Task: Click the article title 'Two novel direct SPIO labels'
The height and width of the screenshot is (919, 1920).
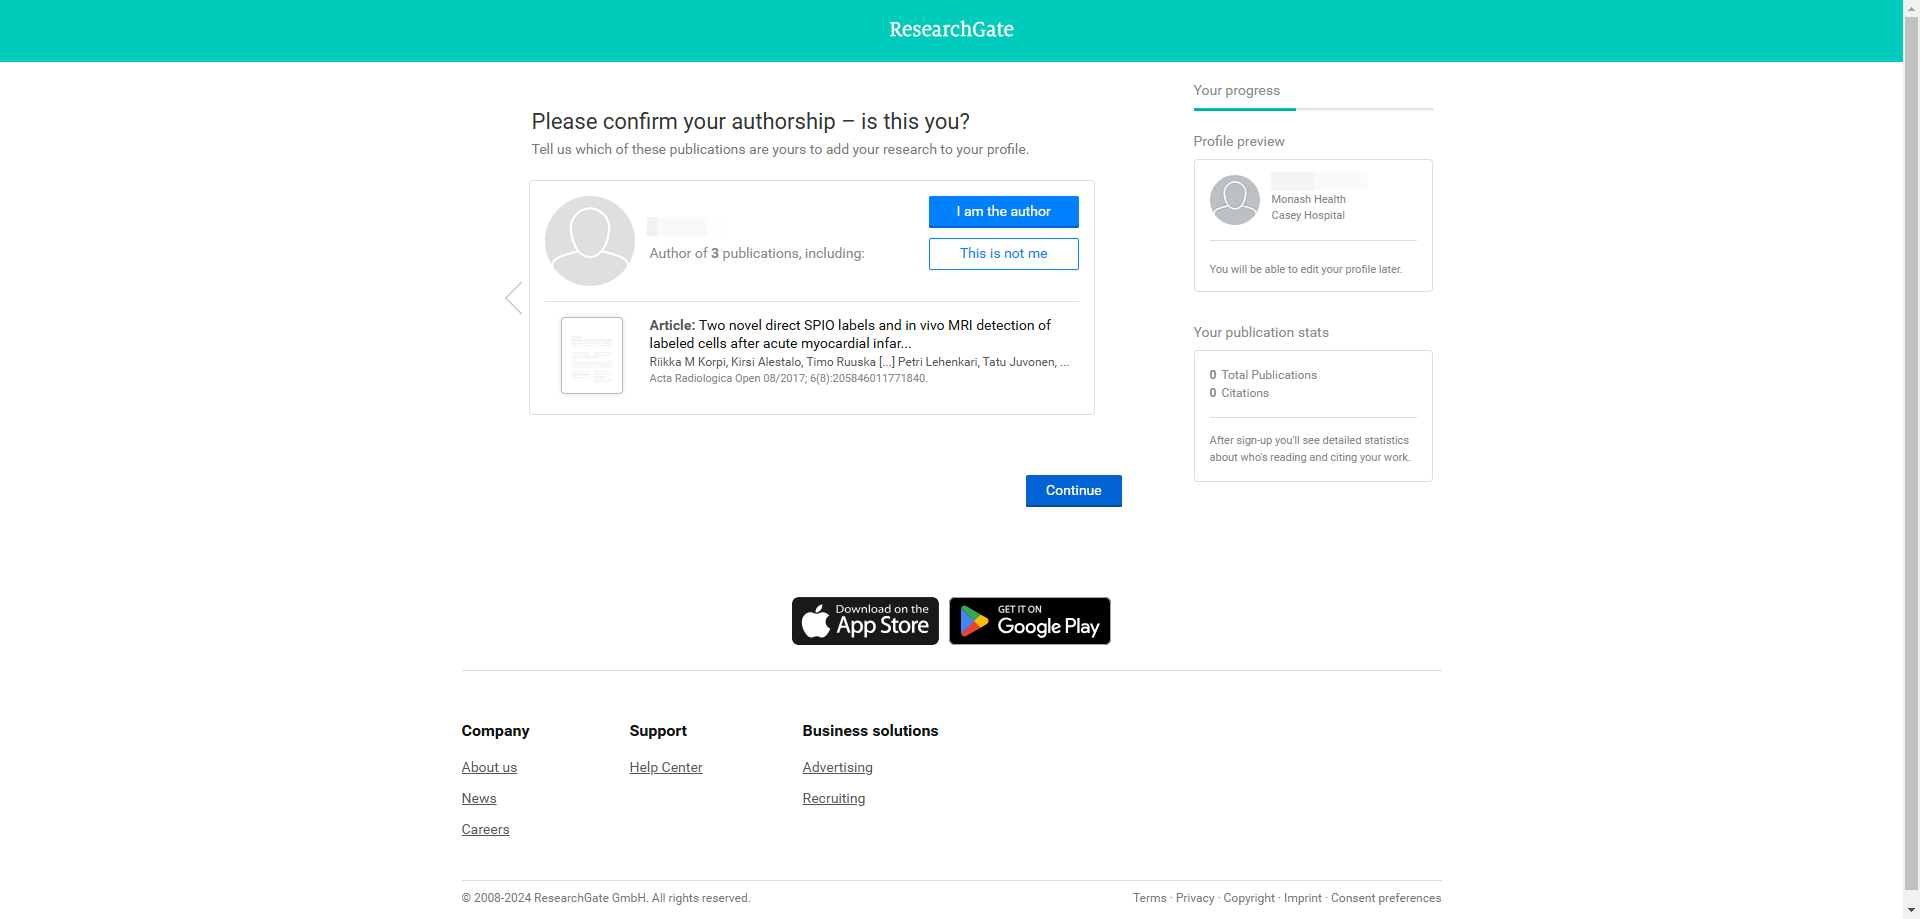Action: (x=850, y=334)
